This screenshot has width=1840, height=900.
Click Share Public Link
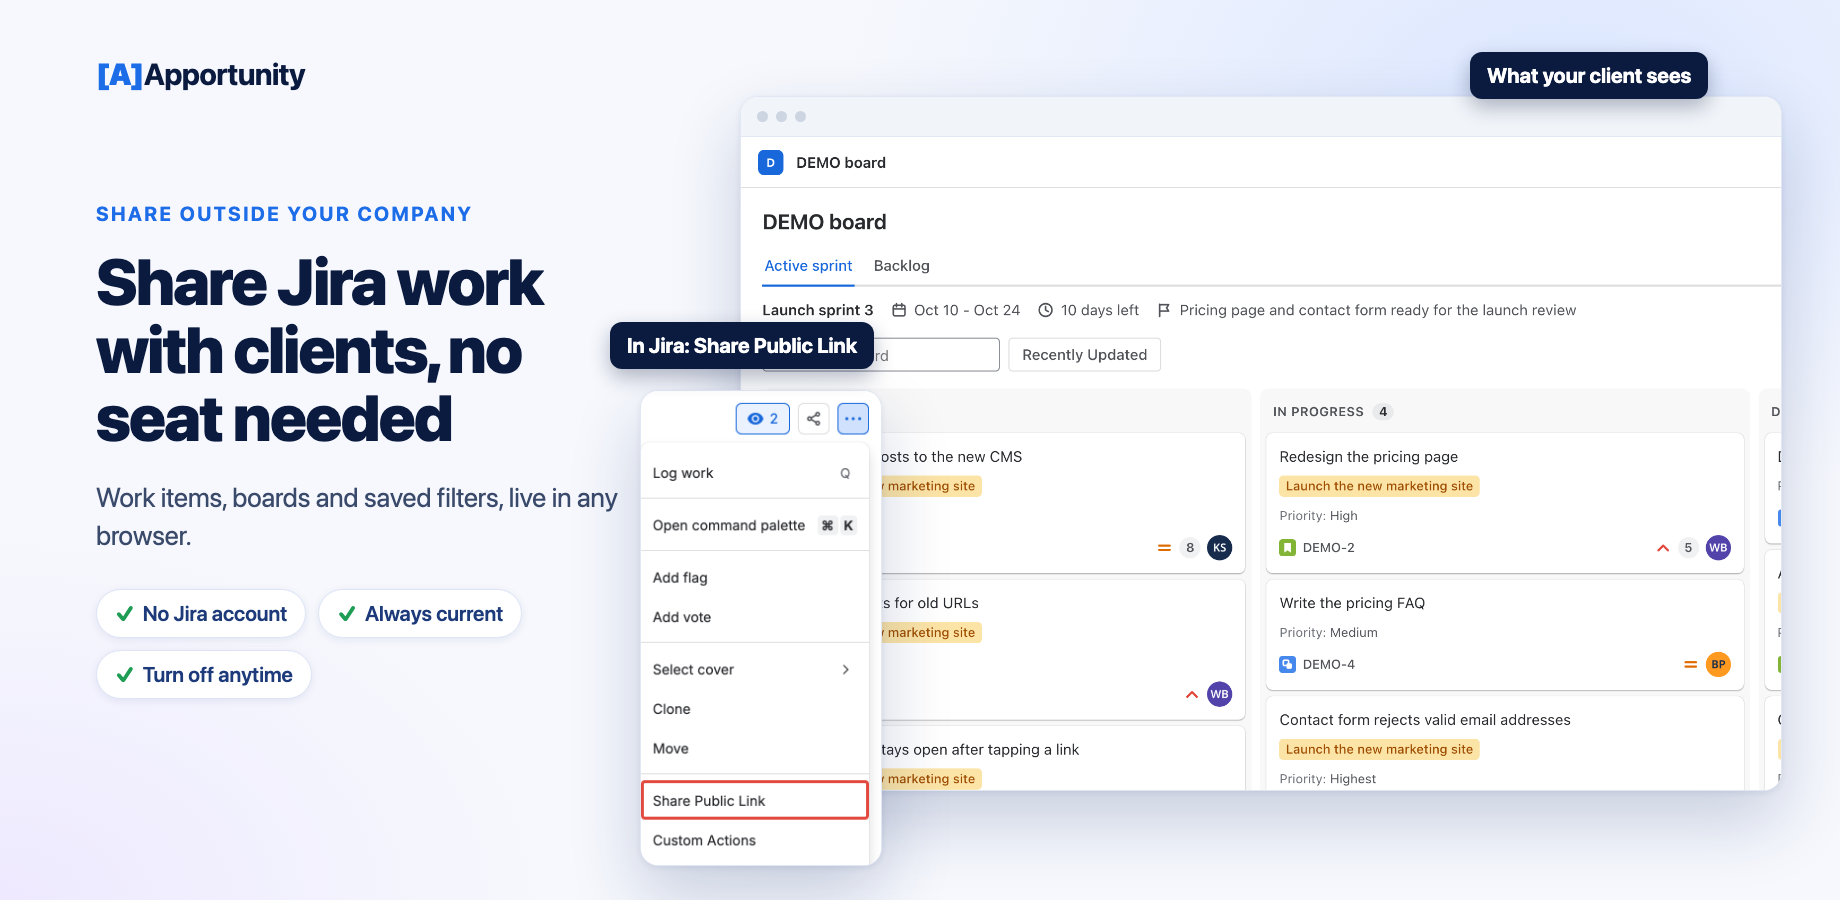point(755,801)
